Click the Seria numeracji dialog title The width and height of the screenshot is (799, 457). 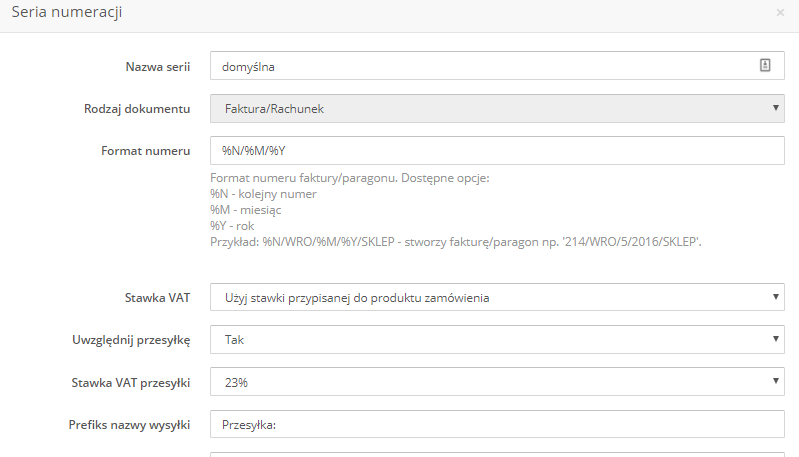coord(67,12)
